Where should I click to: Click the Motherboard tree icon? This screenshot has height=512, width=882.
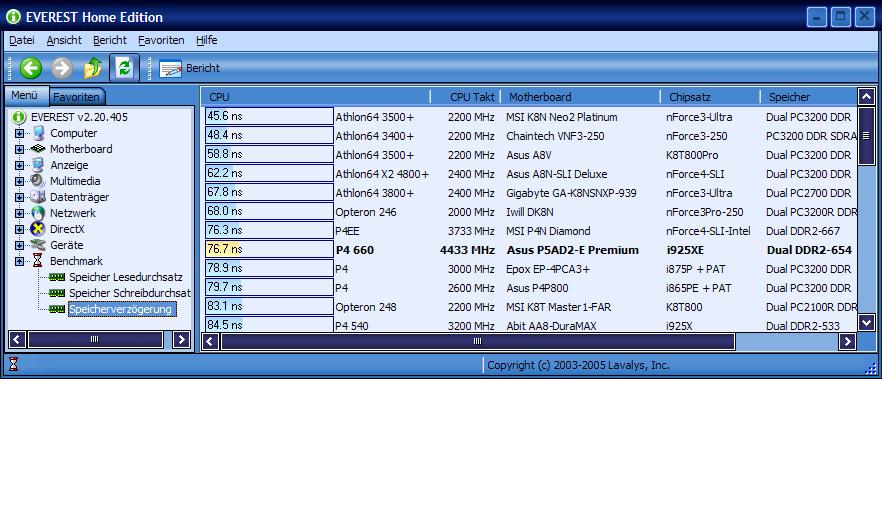[x=38, y=149]
